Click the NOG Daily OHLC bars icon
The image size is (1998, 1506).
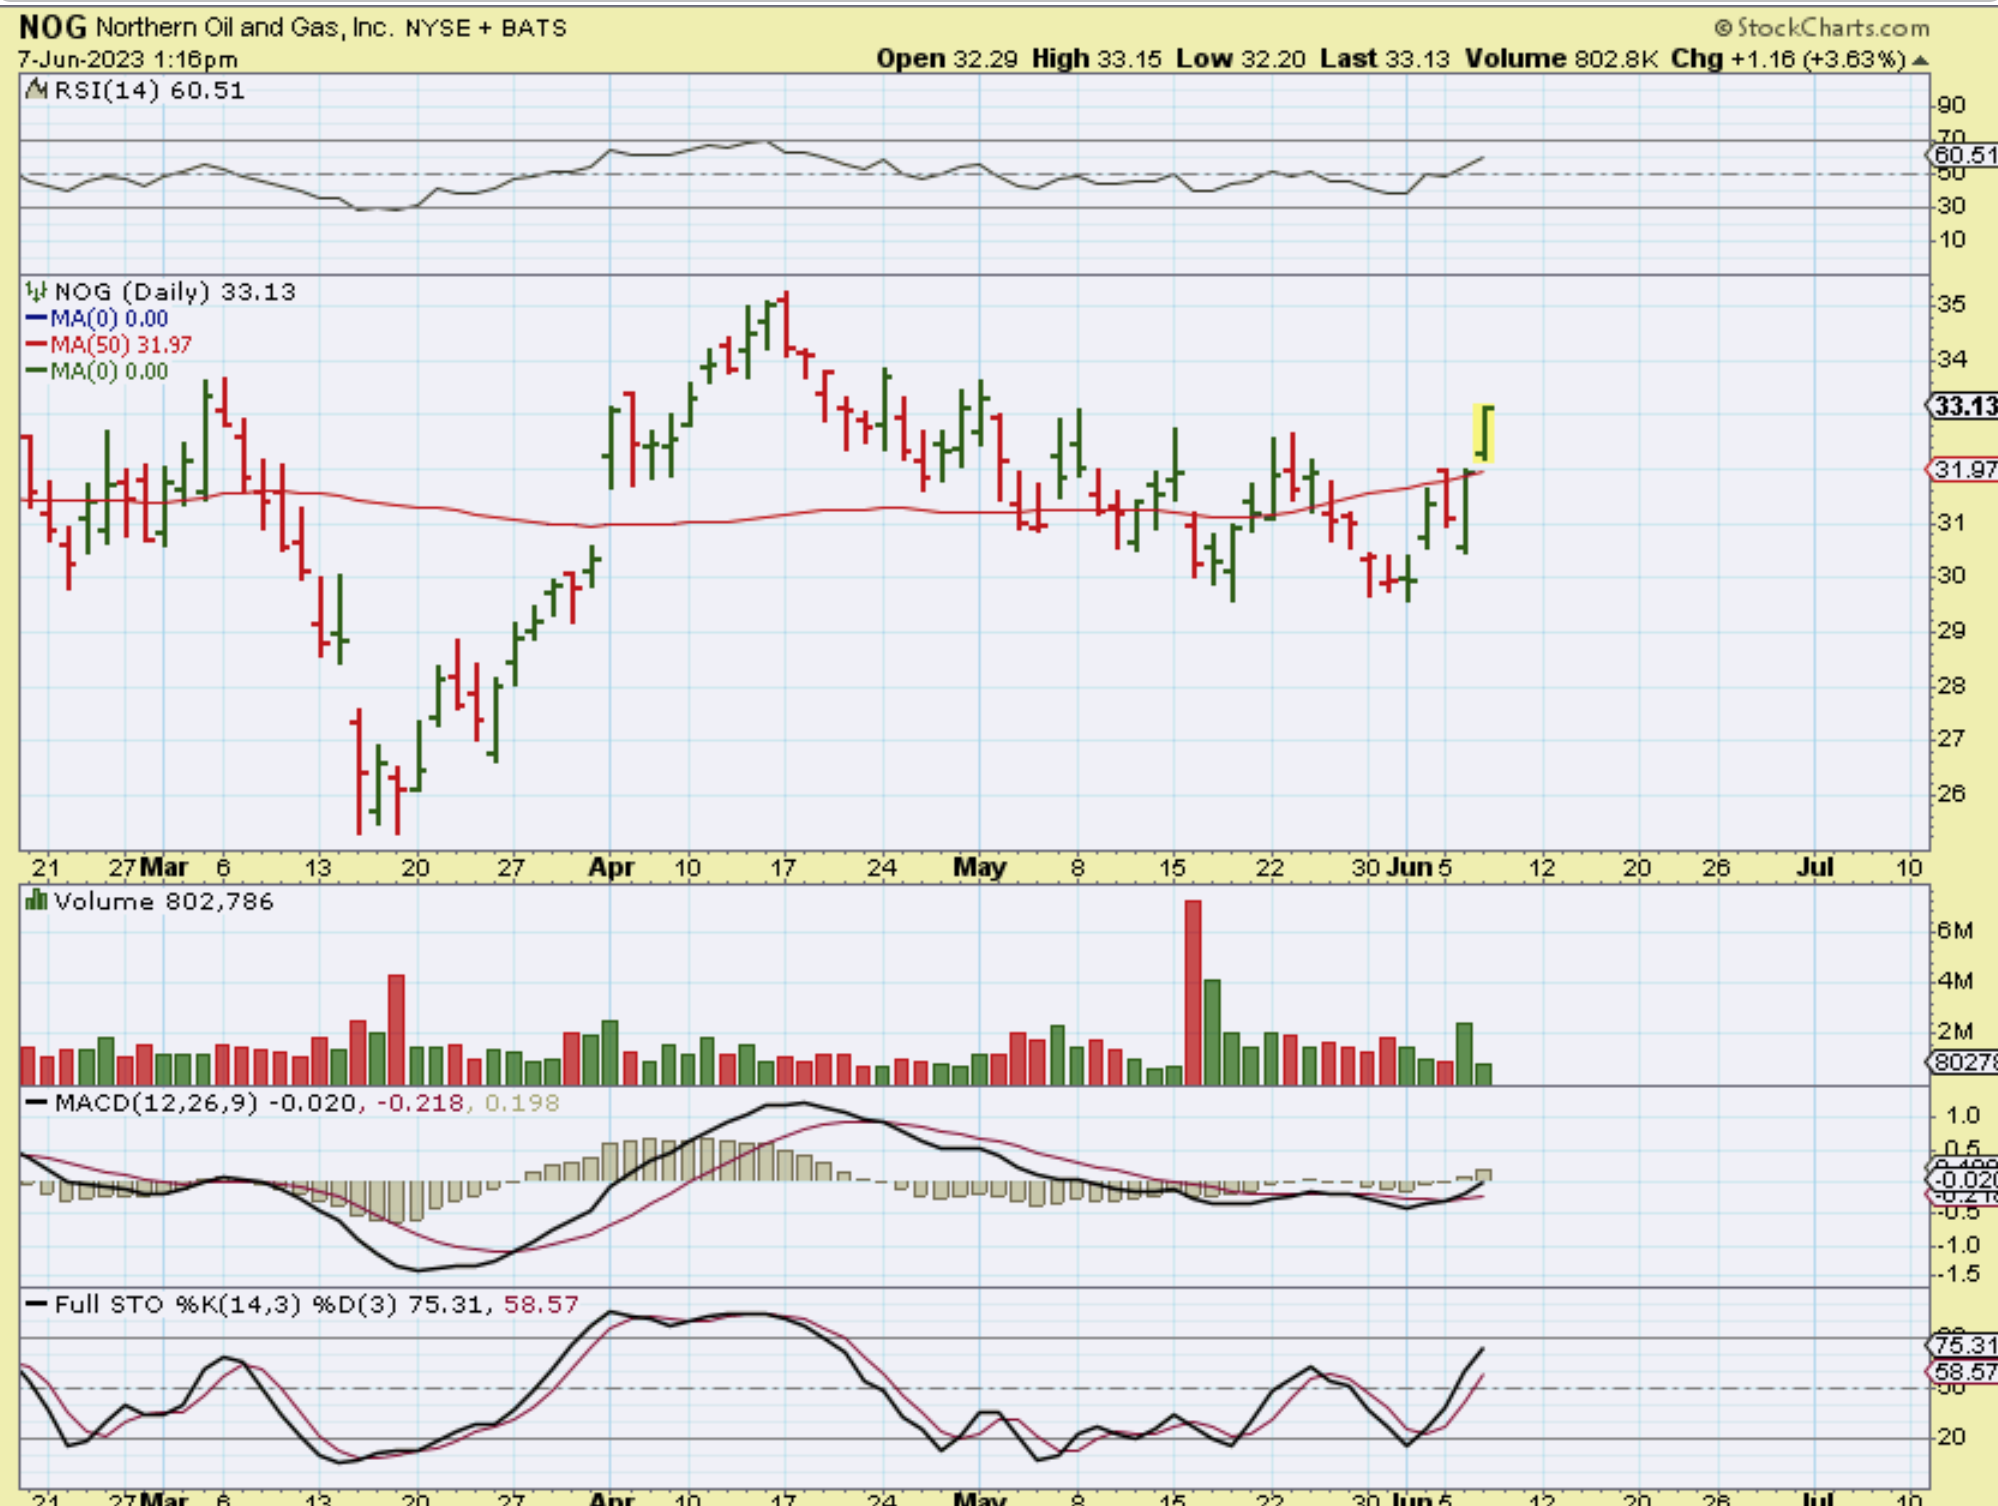point(37,292)
